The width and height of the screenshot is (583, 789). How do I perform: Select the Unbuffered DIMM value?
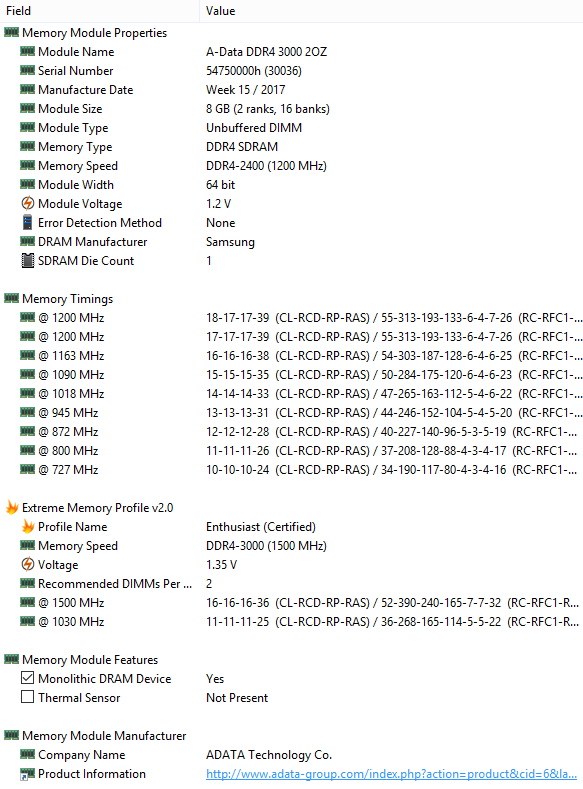254,128
